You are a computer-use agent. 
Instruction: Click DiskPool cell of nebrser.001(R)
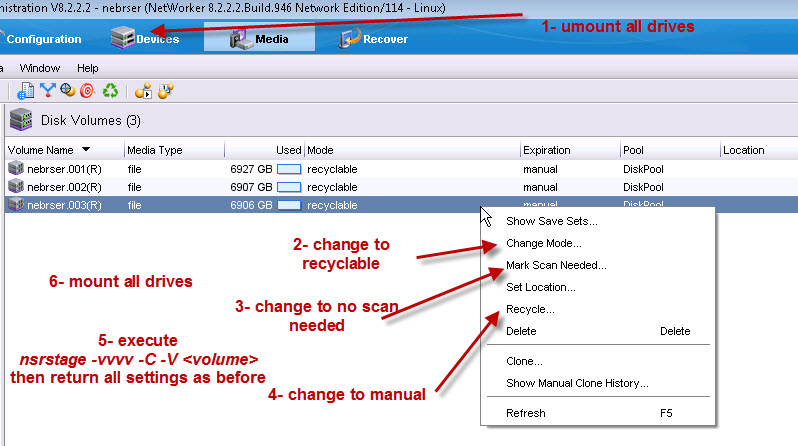(643, 169)
